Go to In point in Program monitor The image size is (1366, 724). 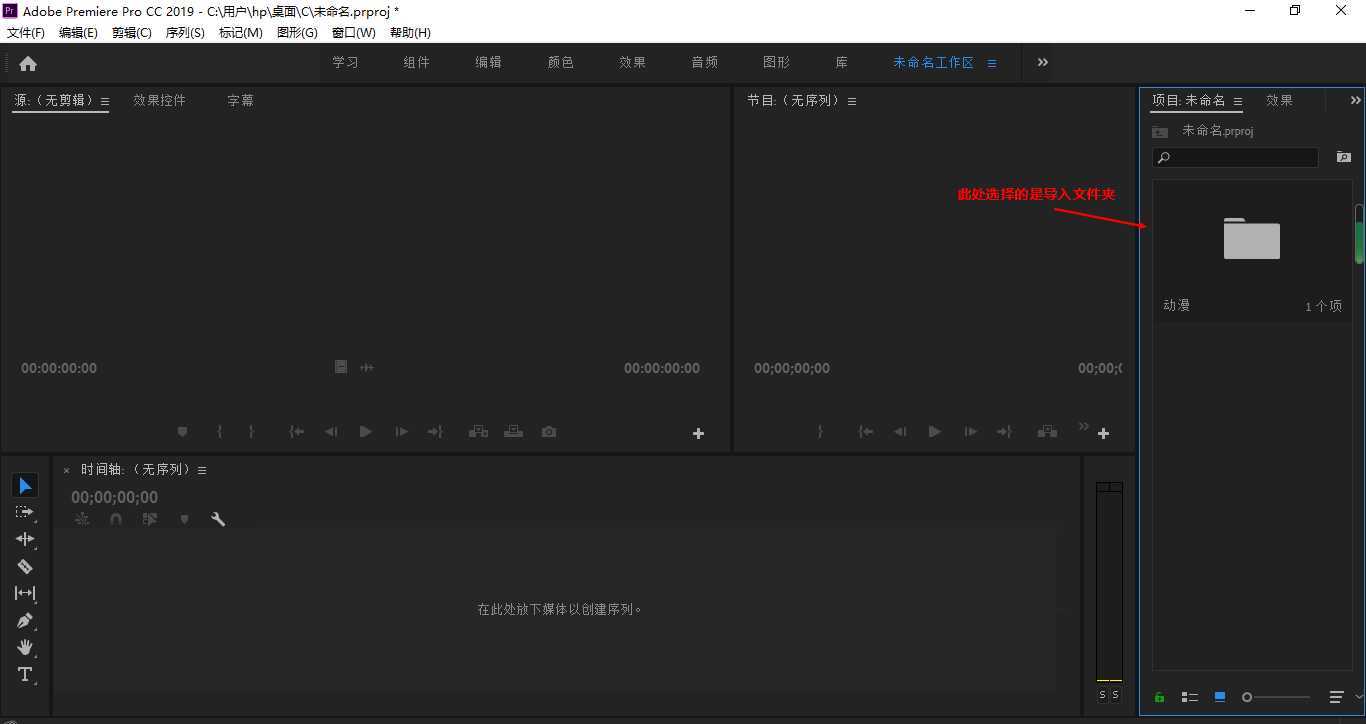coord(866,432)
